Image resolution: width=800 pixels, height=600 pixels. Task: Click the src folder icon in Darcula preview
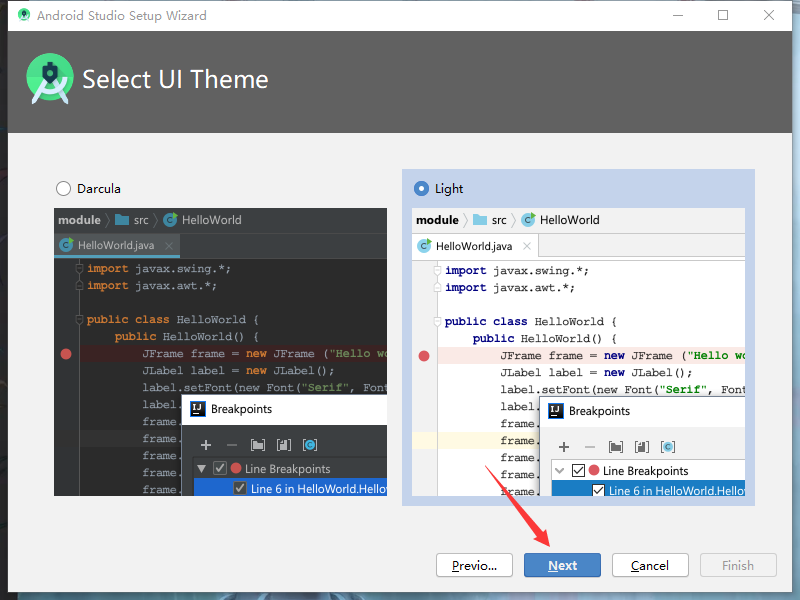click(122, 220)
